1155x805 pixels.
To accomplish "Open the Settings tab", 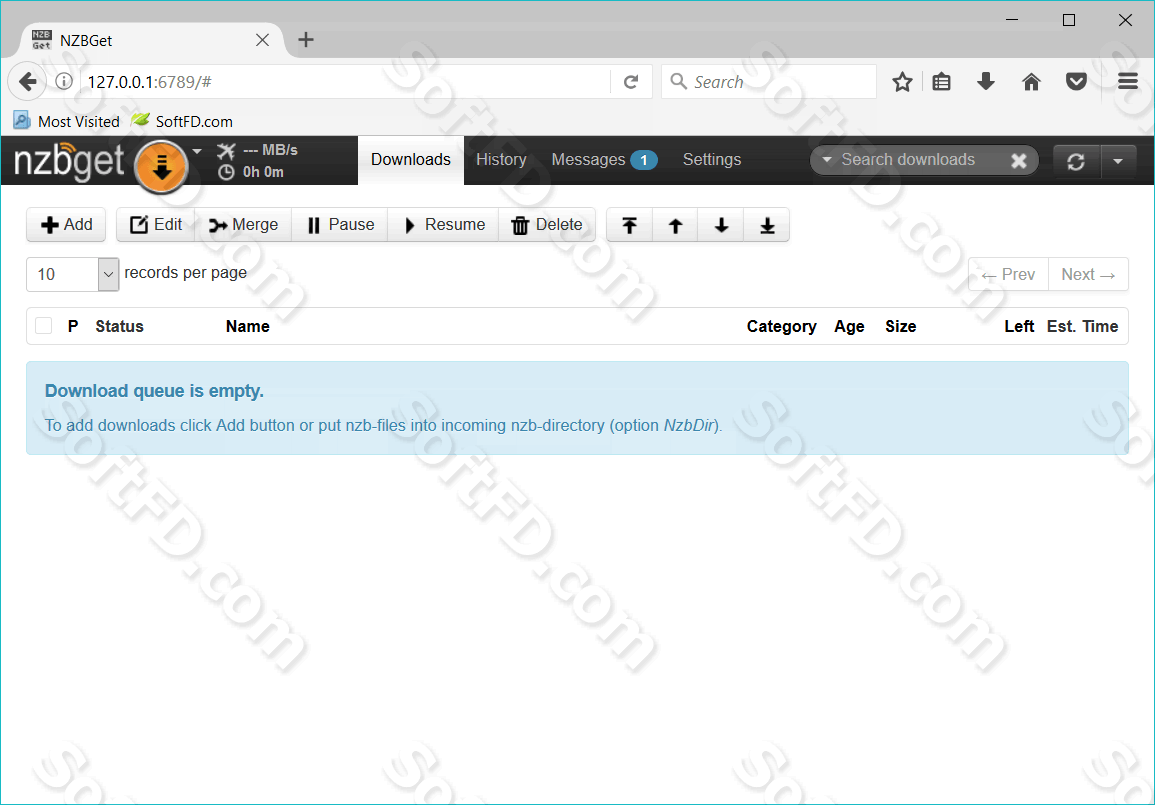I will click(712, 160).
